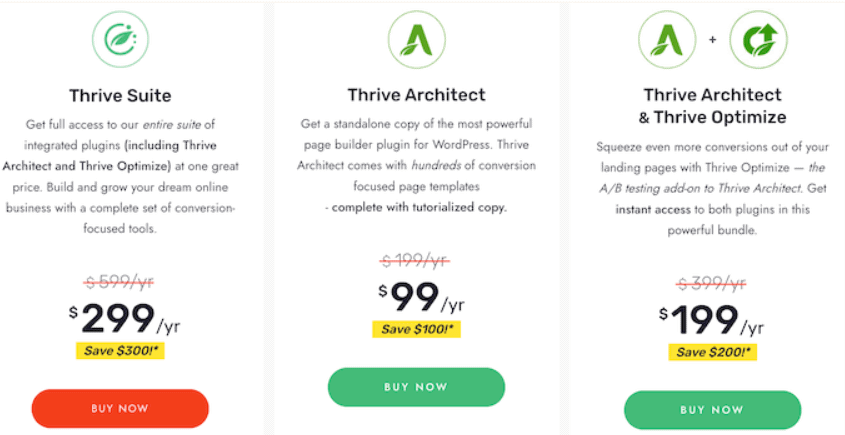Click the crossed-out $199/yr price
The height and width of the screenshot is (435, 845).
click(x=416, y=261)
